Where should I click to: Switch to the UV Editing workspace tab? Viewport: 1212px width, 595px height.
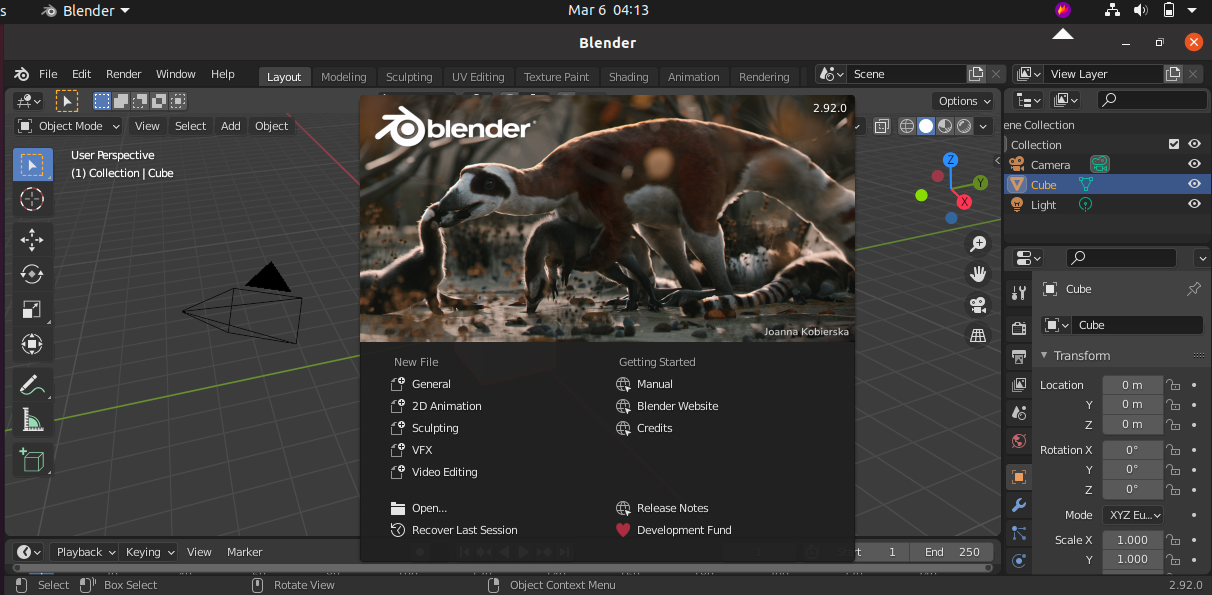pyautogui.click(x=478, y=77)
